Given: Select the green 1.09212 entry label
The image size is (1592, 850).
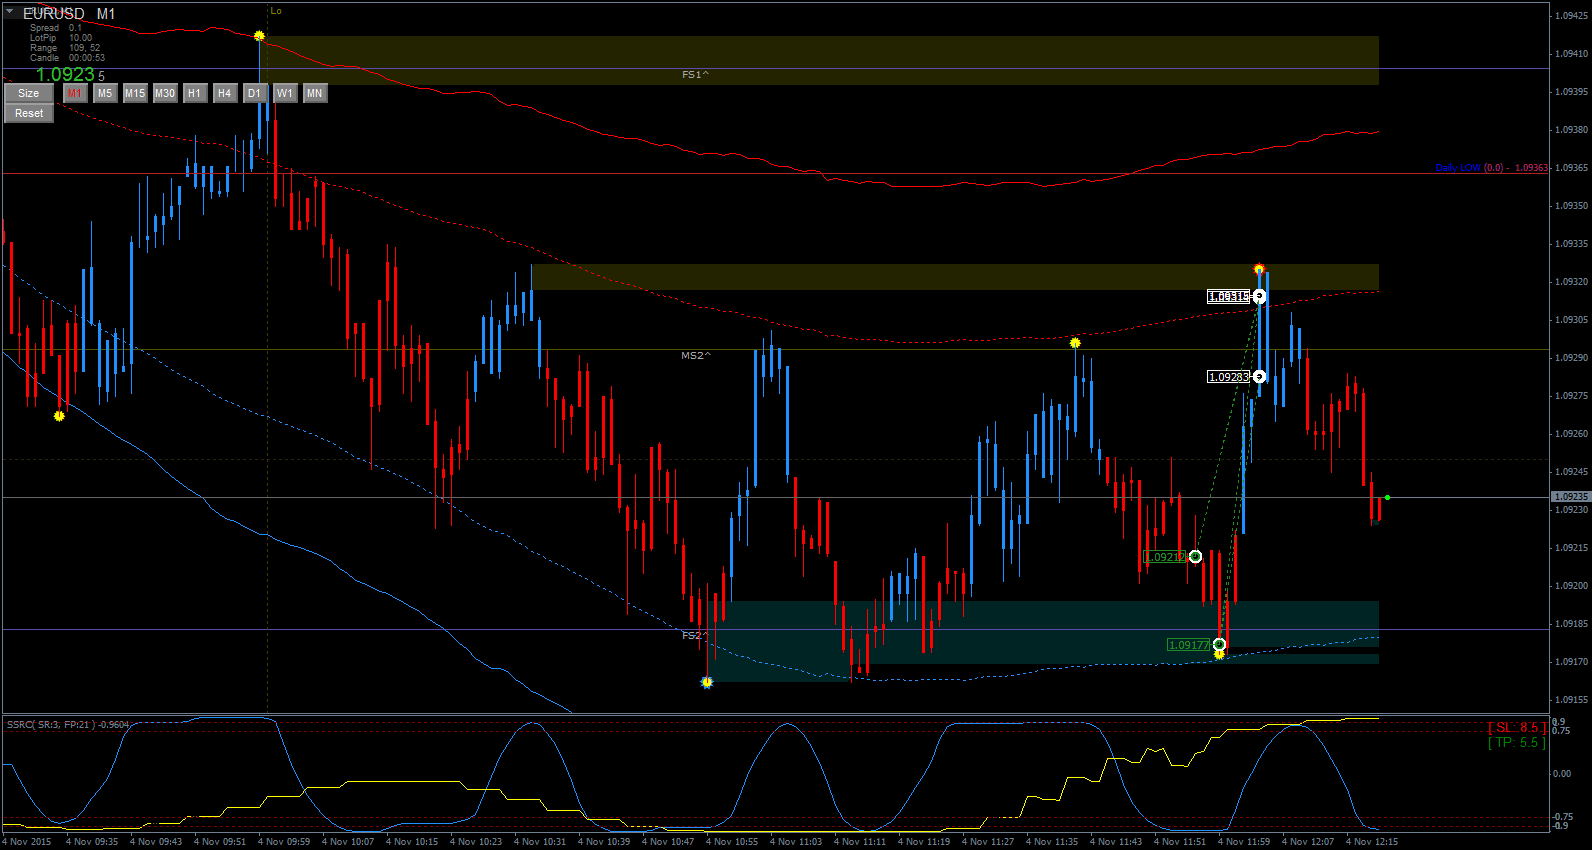Looking at the screenshot, I should tap(1165, 557).
